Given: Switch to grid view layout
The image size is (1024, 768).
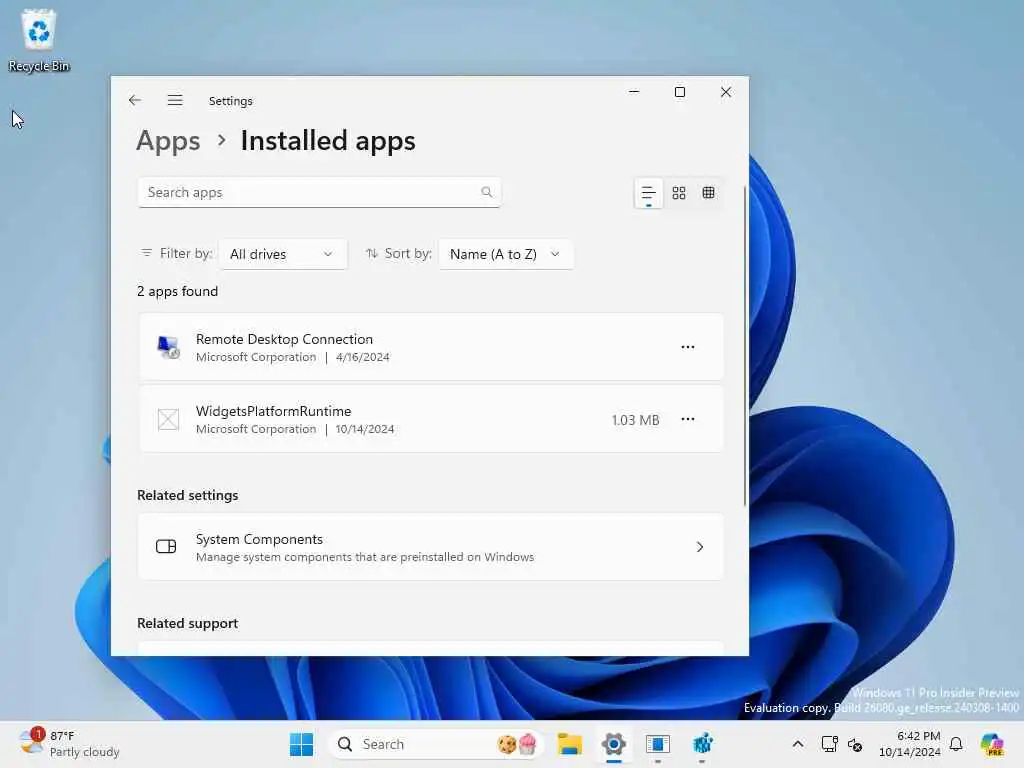Looking at the screenshot, I should (679, 193).
